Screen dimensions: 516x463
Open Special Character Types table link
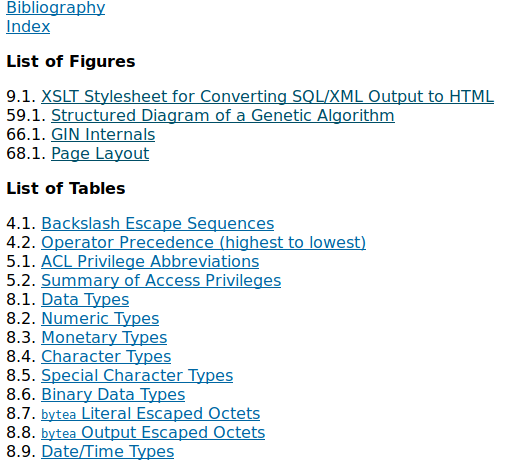(x=137, y=376)
